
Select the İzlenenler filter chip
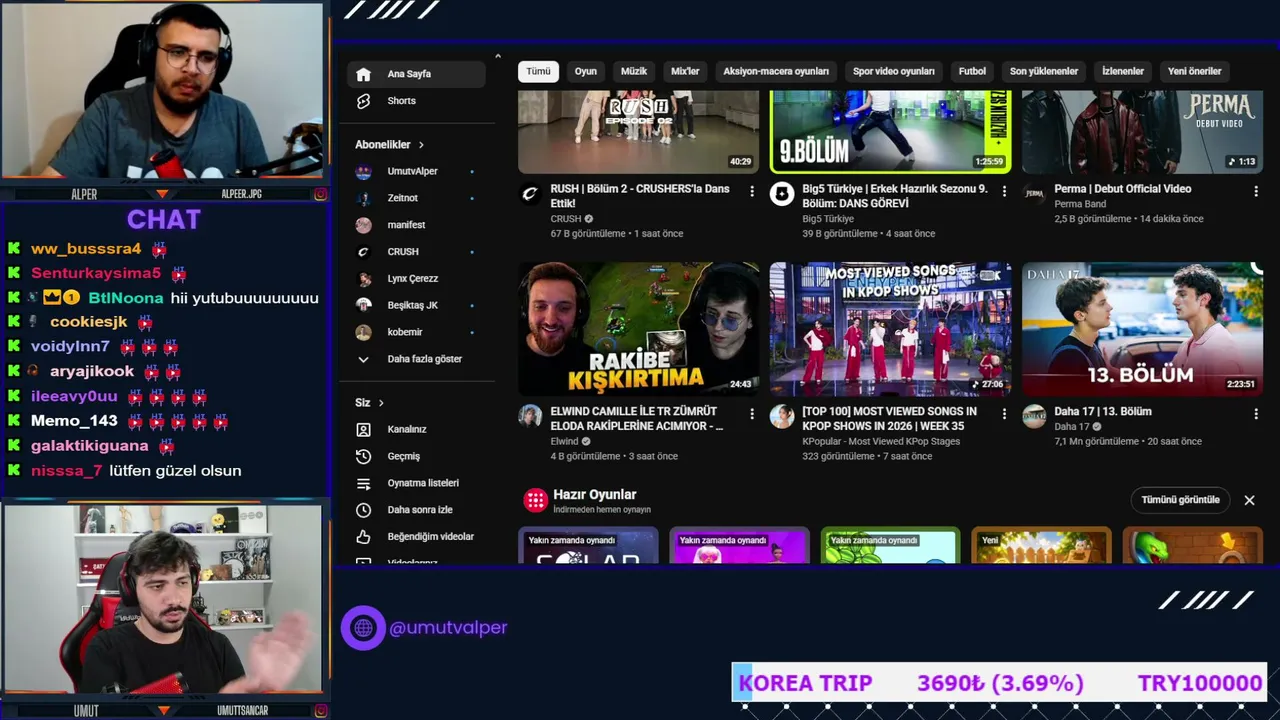(1123, 71)
